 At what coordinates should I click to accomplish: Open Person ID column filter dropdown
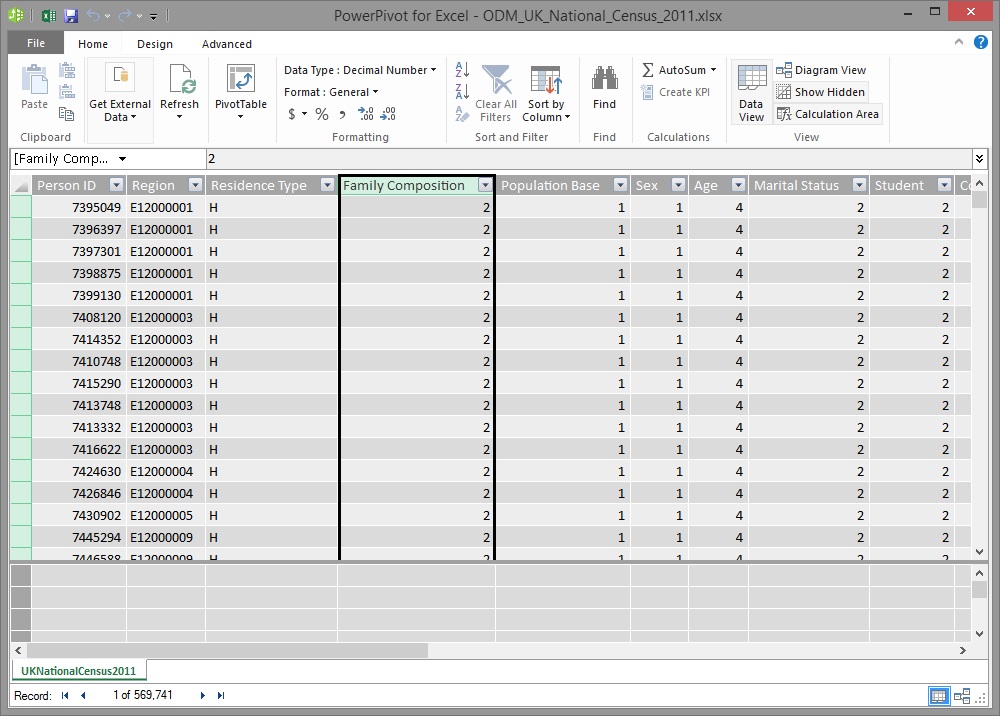click(116, 186)
